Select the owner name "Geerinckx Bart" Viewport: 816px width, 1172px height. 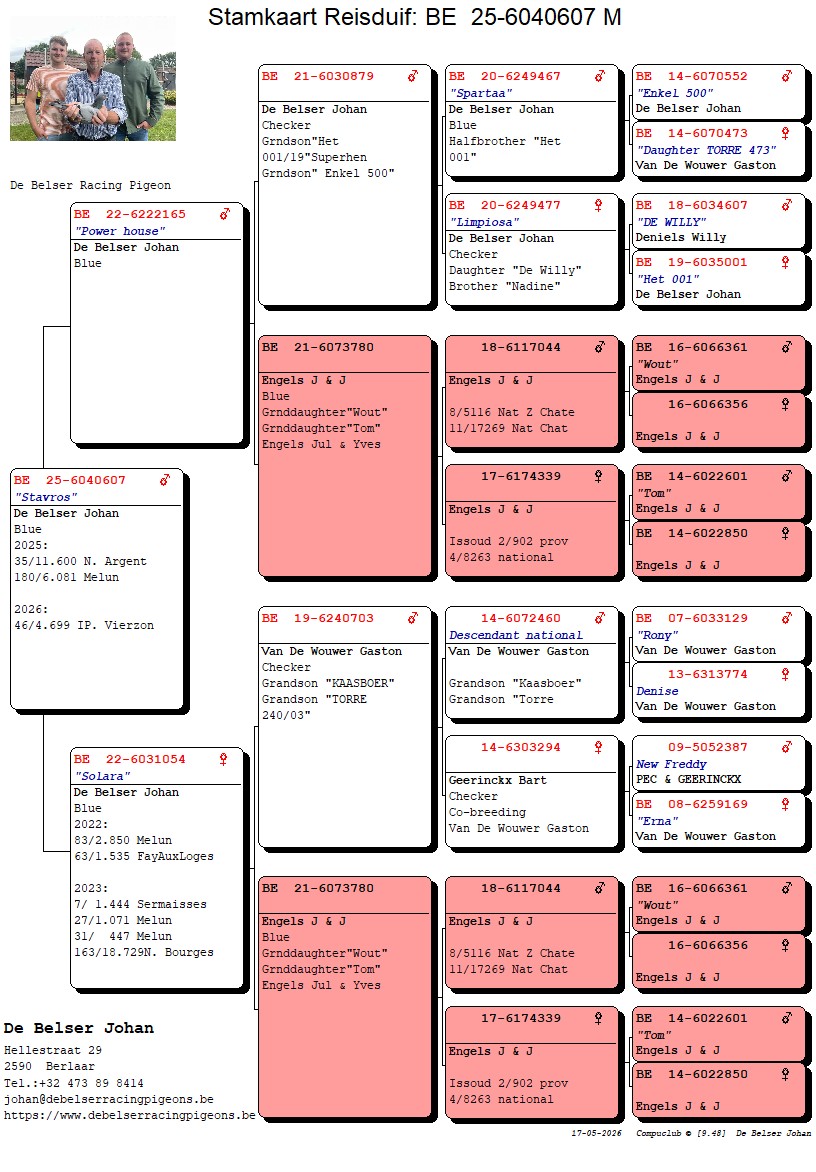[x=498, y=780]
